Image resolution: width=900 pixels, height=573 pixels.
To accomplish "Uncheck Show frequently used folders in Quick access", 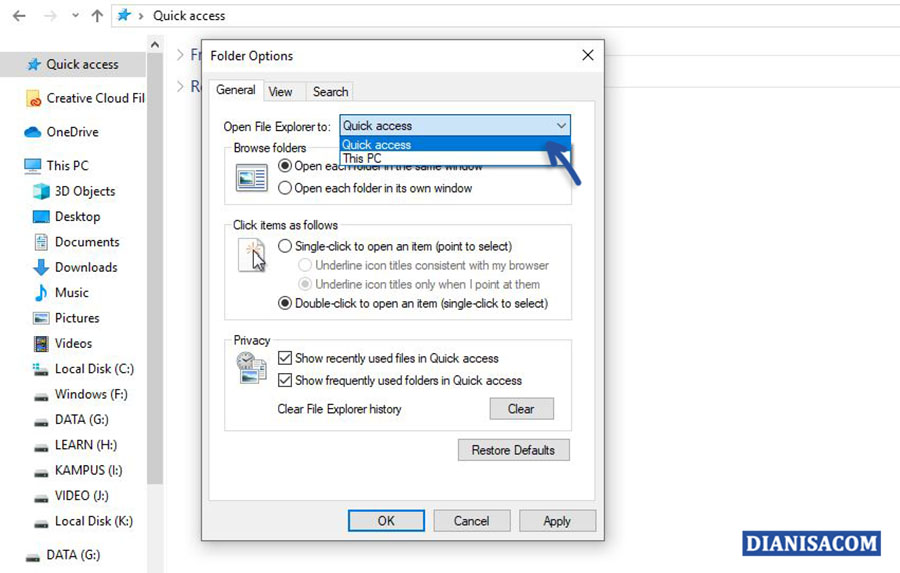I will click(x=285, y=380).
